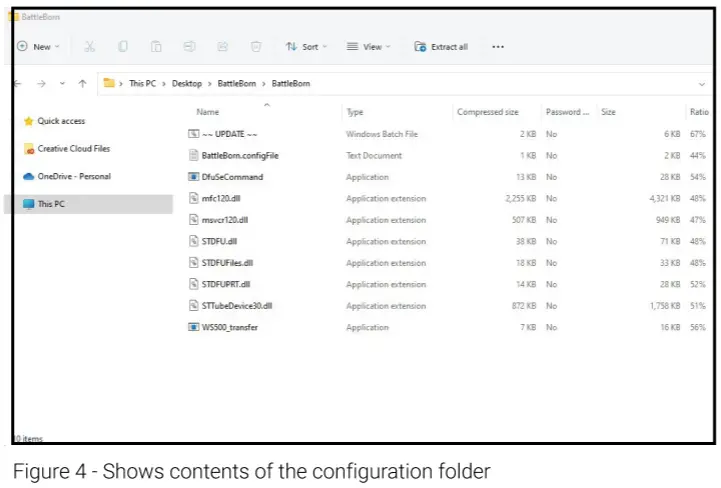
Task: Open the New dropdown menu
Action: pyautogui.click(x=39, y=47)
